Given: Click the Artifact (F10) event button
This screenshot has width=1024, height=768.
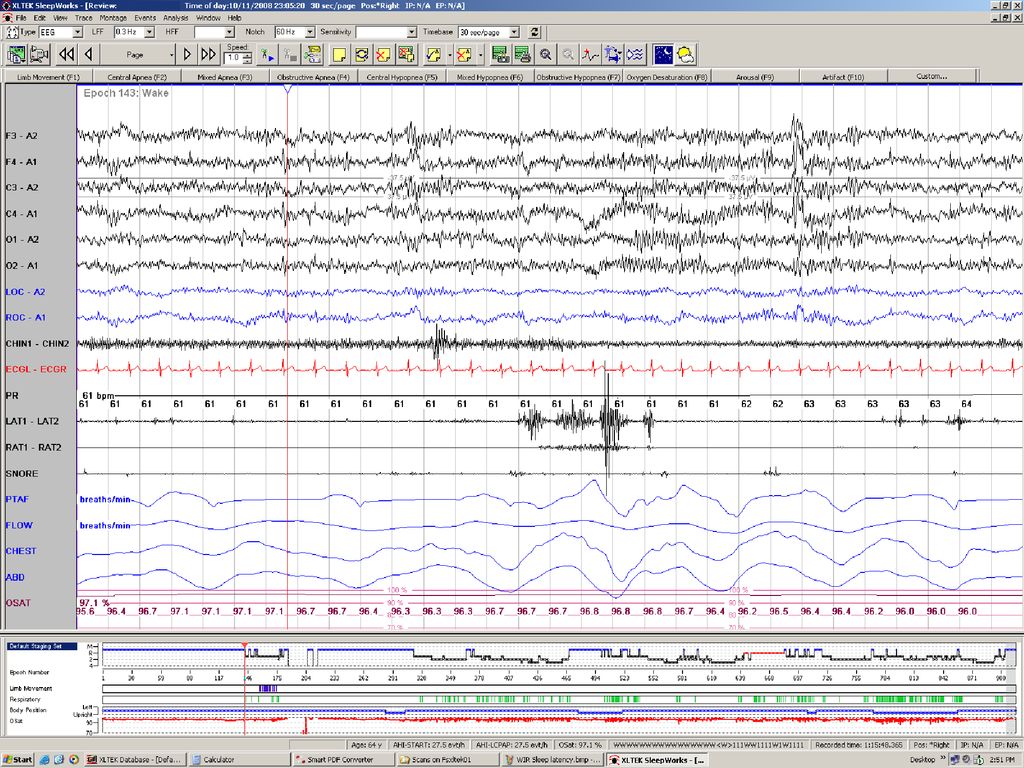Looking at the screenshot, I should pos(843,77).
